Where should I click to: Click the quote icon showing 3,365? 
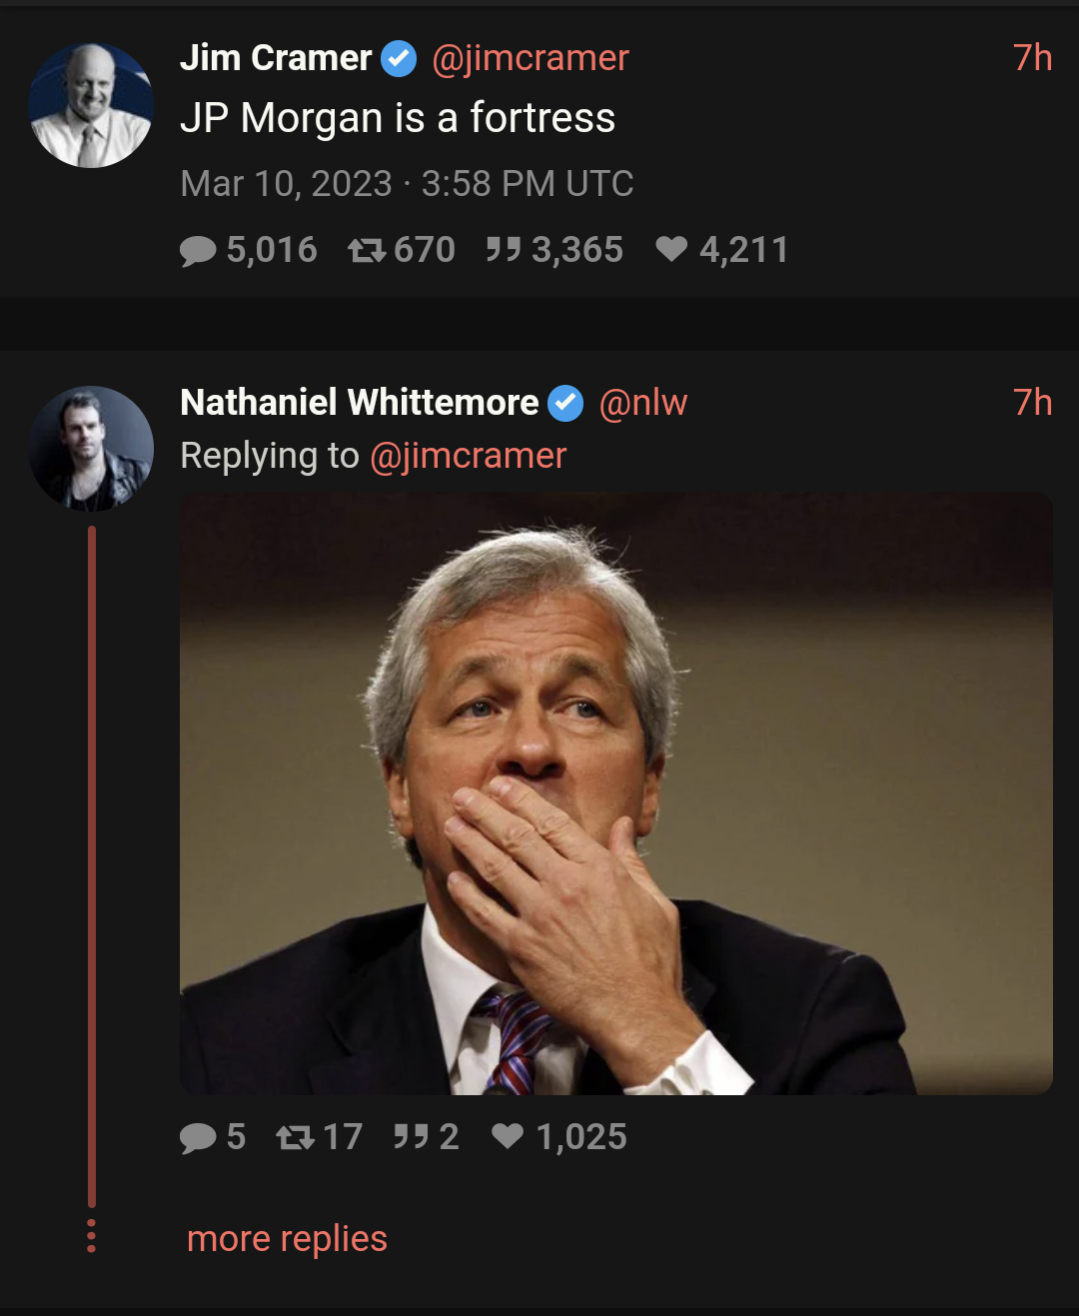[503, 249]
